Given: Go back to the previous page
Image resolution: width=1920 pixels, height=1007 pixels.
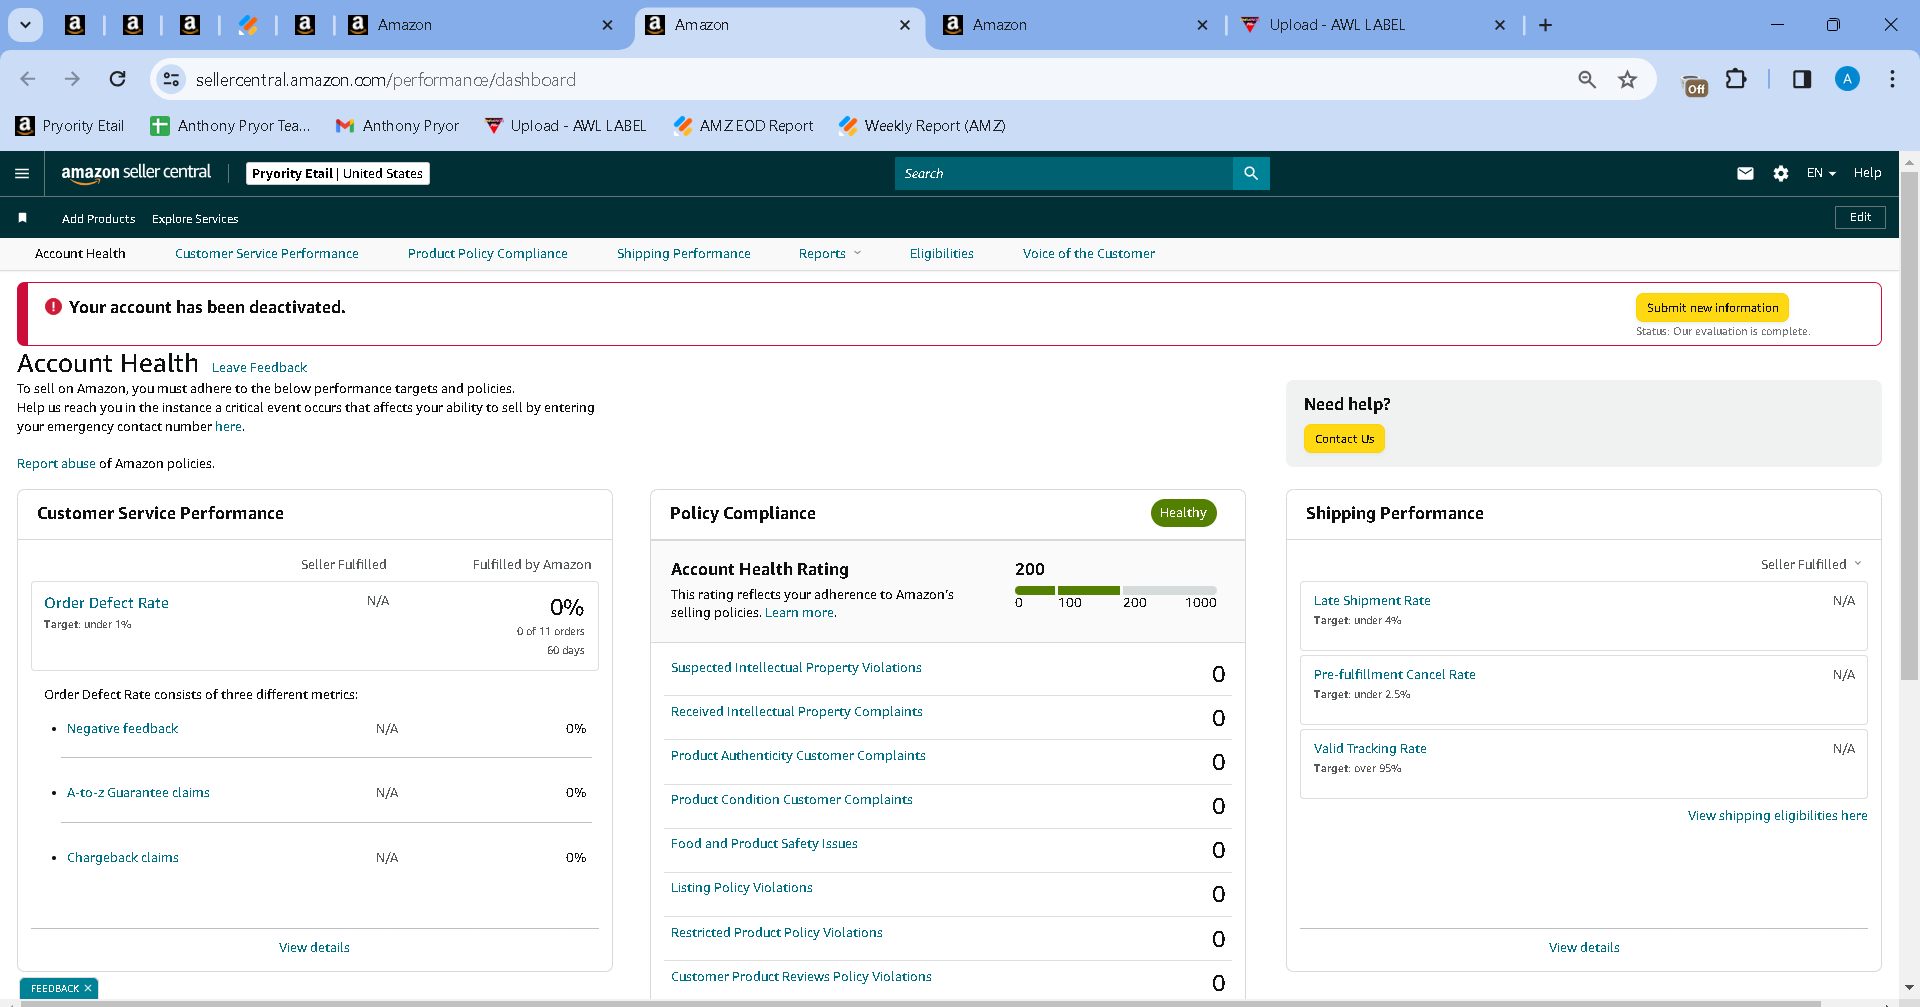Looking at the screenshot, I should (x=28, y=79).
